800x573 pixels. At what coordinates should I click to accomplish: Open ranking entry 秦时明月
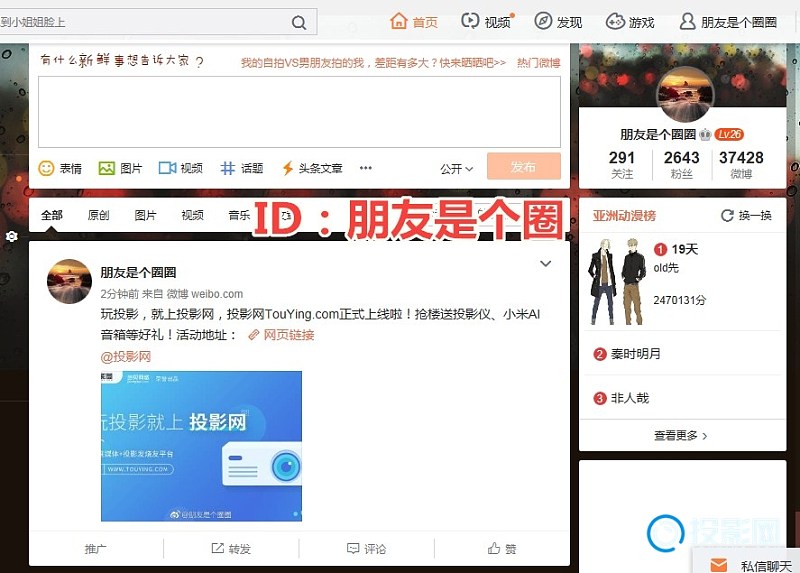click(636, 354)
